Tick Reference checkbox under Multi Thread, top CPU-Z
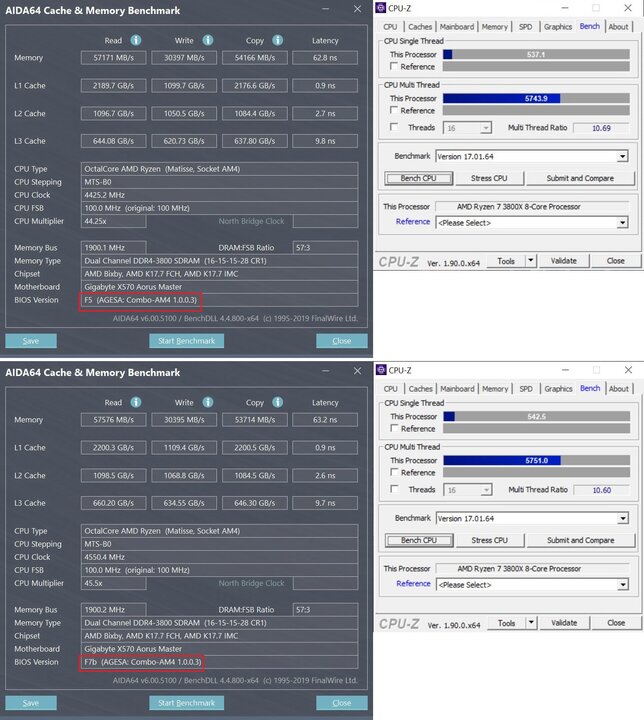 point(394,110)
